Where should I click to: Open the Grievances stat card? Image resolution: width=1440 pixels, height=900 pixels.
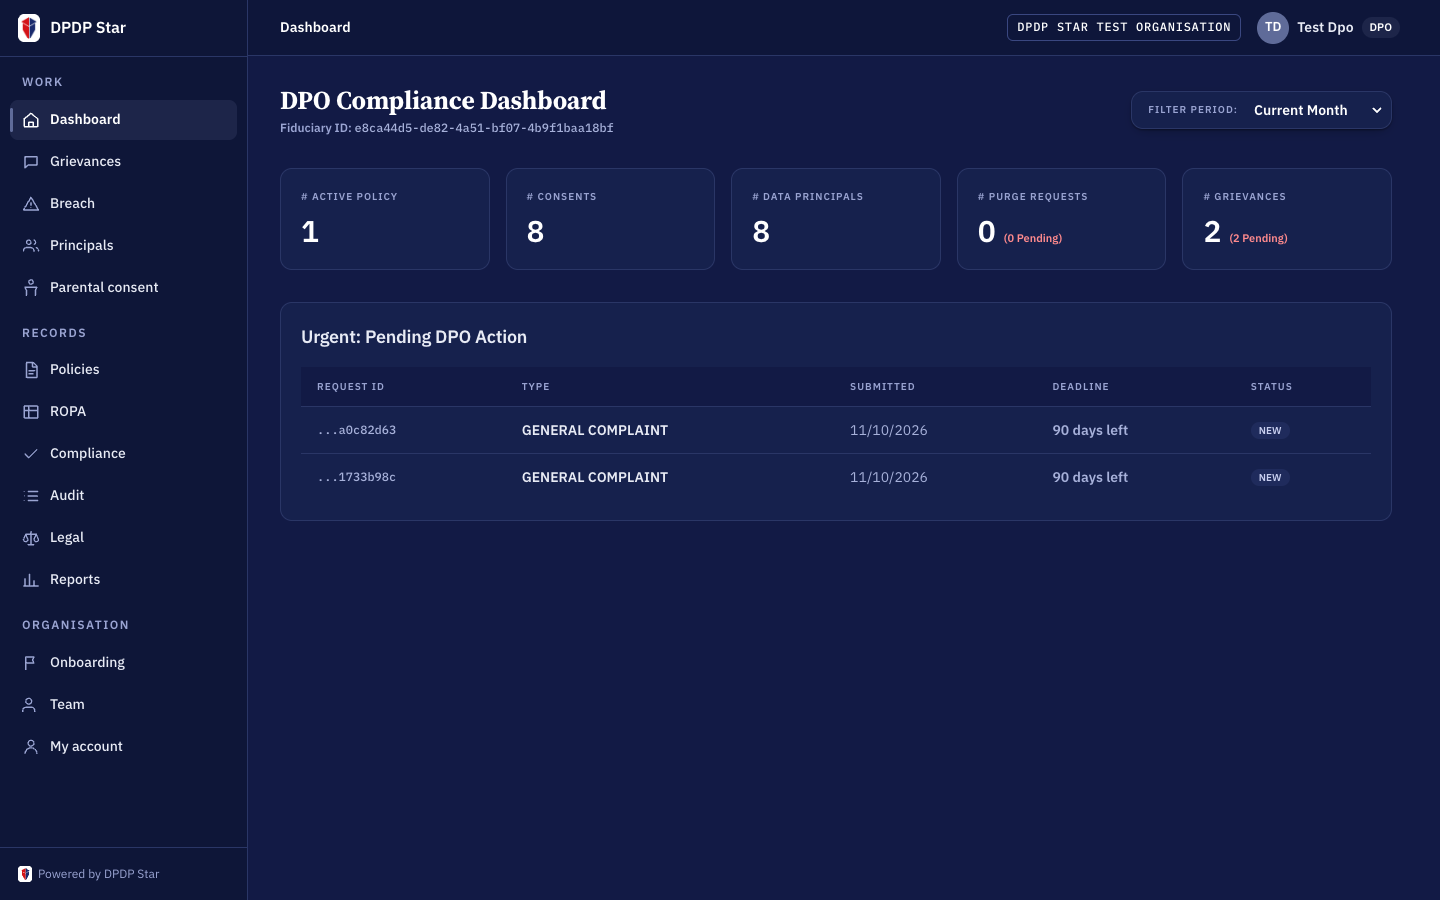coord(1287,219)
